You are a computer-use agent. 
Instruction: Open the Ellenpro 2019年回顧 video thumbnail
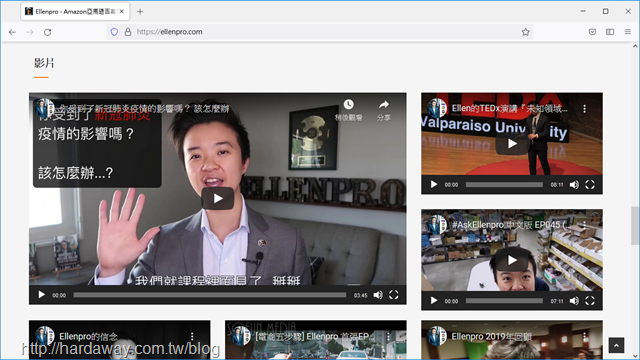pyautogui.click(x=512, y=340)
